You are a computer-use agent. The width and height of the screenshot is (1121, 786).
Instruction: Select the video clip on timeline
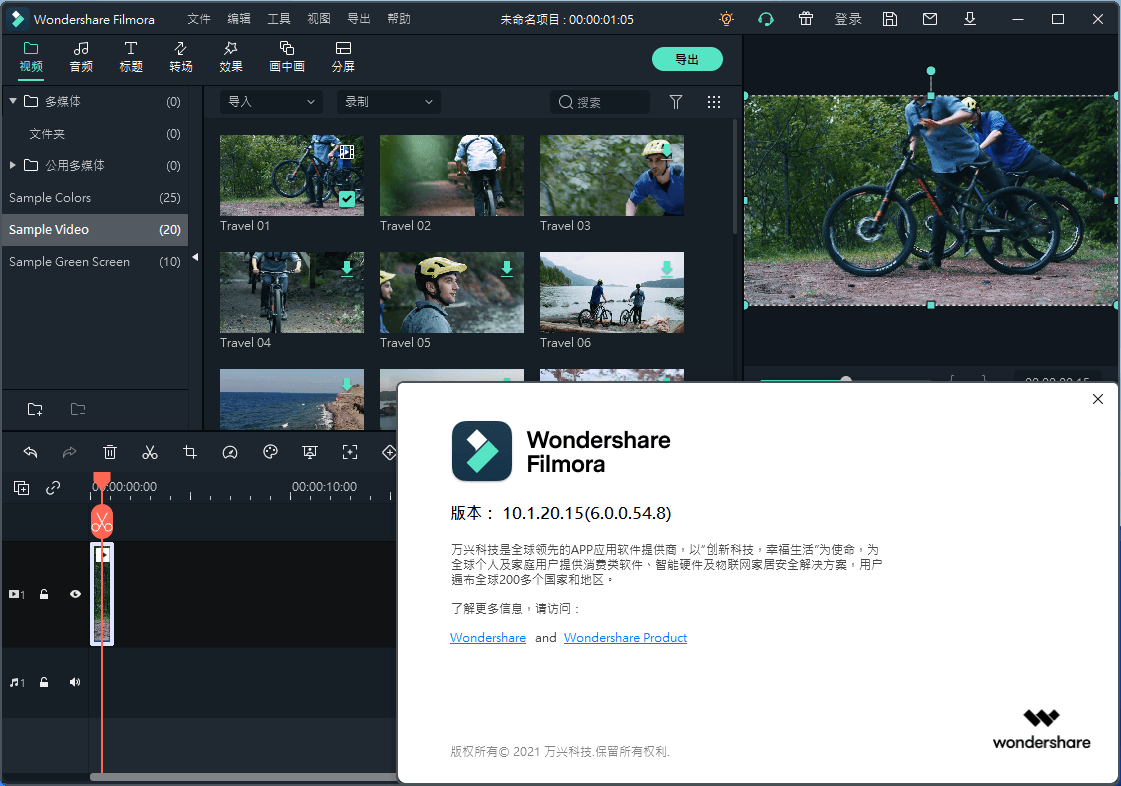[102, 594]
